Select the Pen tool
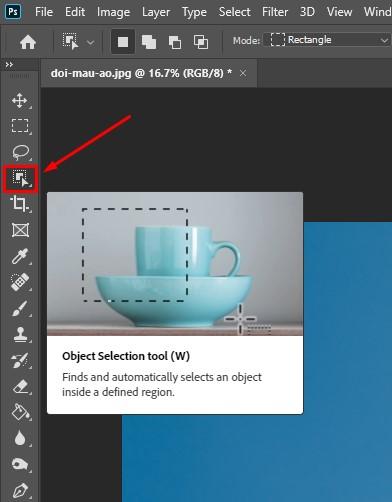 point(20,491)
